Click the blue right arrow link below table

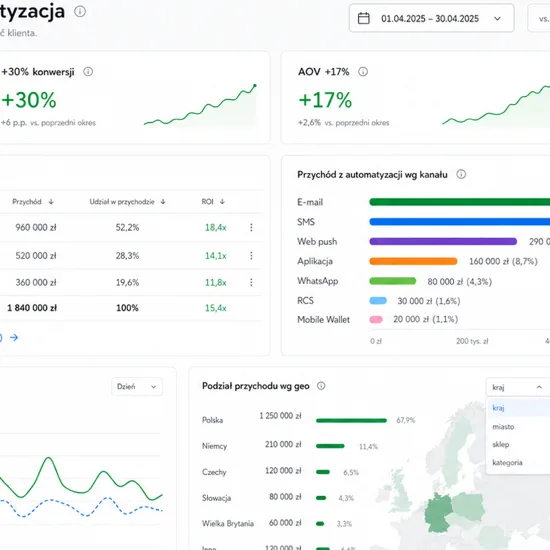pos(14,337)
